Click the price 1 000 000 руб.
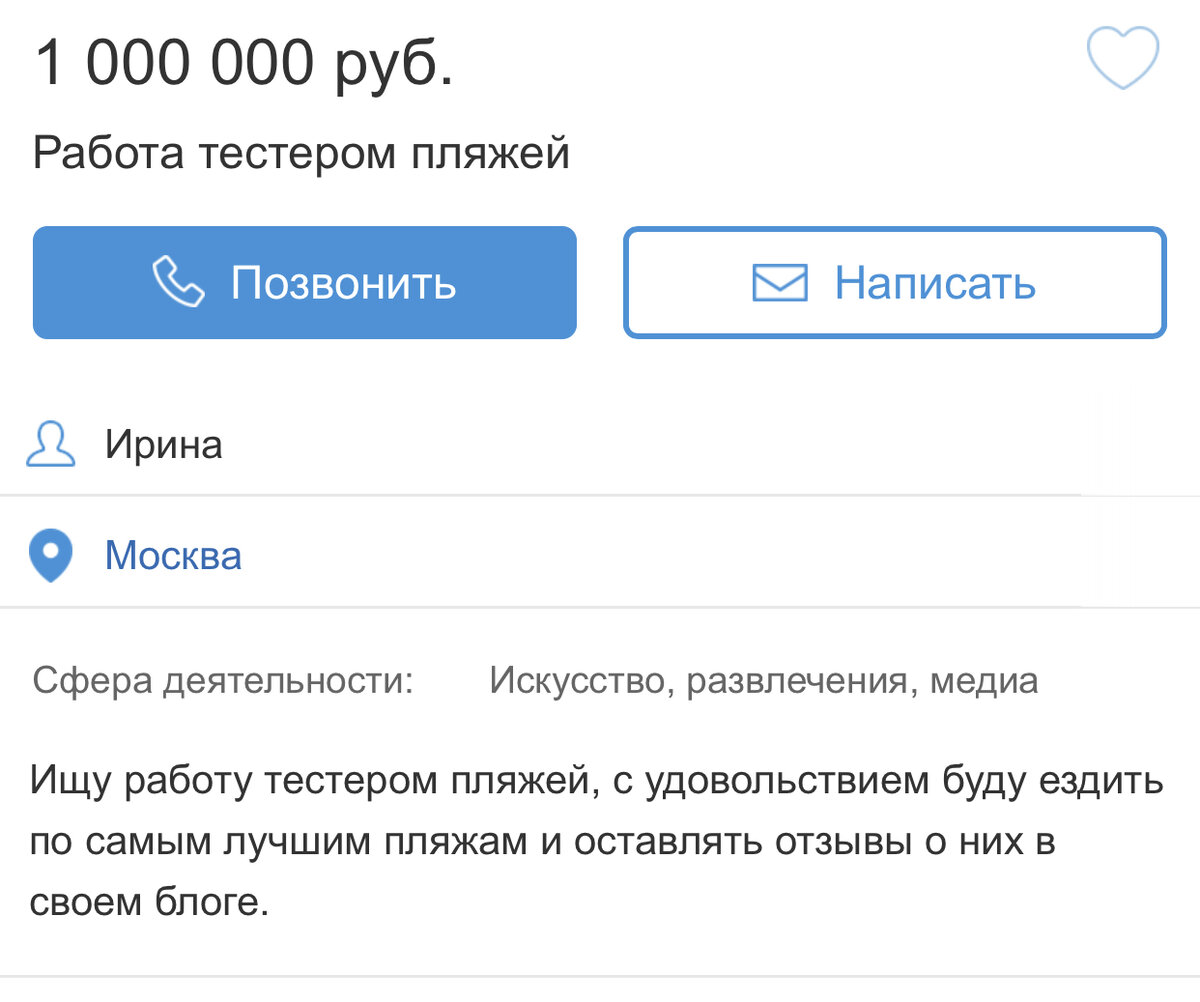 click(x=244, y=62)
